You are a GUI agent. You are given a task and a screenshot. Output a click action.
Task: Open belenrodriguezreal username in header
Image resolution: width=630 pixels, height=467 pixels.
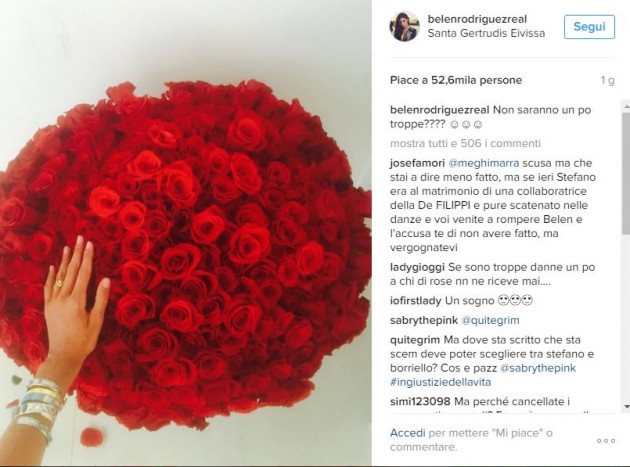click(477, 19)
